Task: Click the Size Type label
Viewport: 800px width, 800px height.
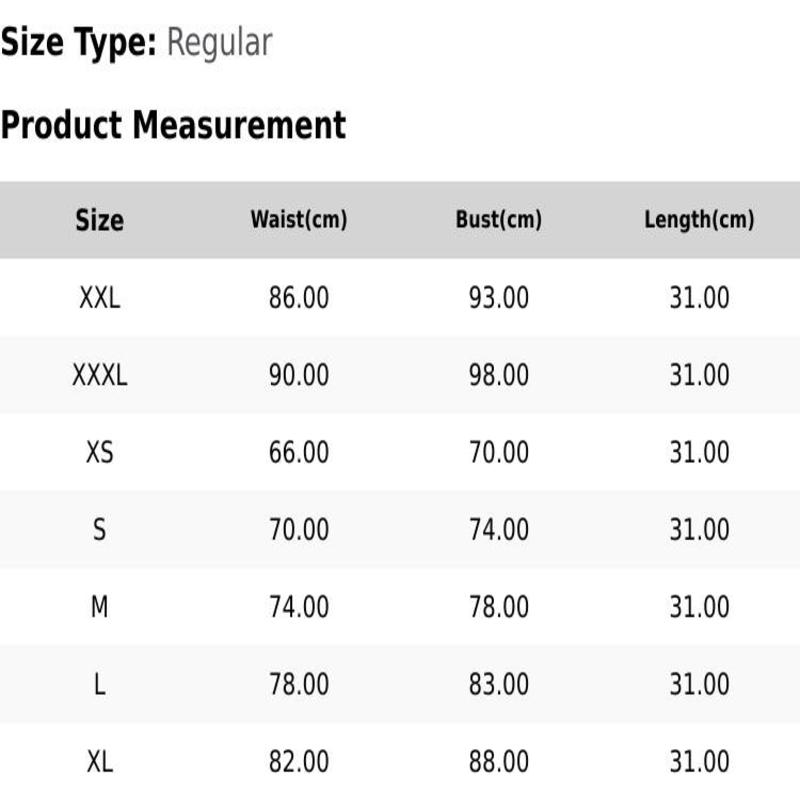Action: (x=79, y=43)
